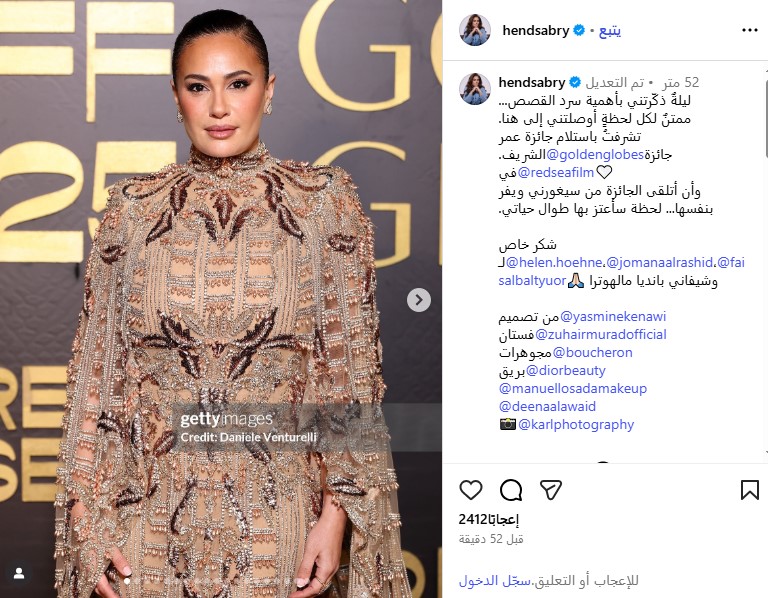Image resolution: width=768 pixels, height=598 pixels.
Task: Click the verified badge beside header username
Action: tap(579, 30)
